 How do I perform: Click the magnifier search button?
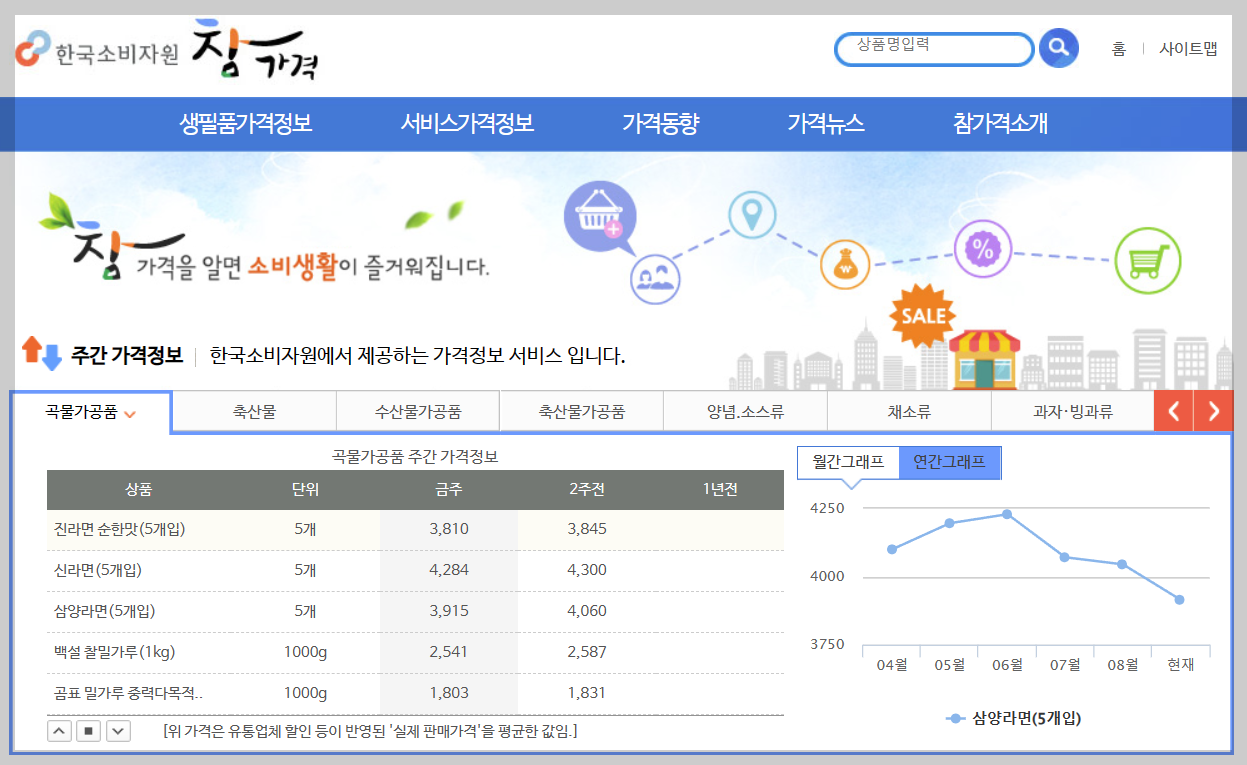(1058, 47)
